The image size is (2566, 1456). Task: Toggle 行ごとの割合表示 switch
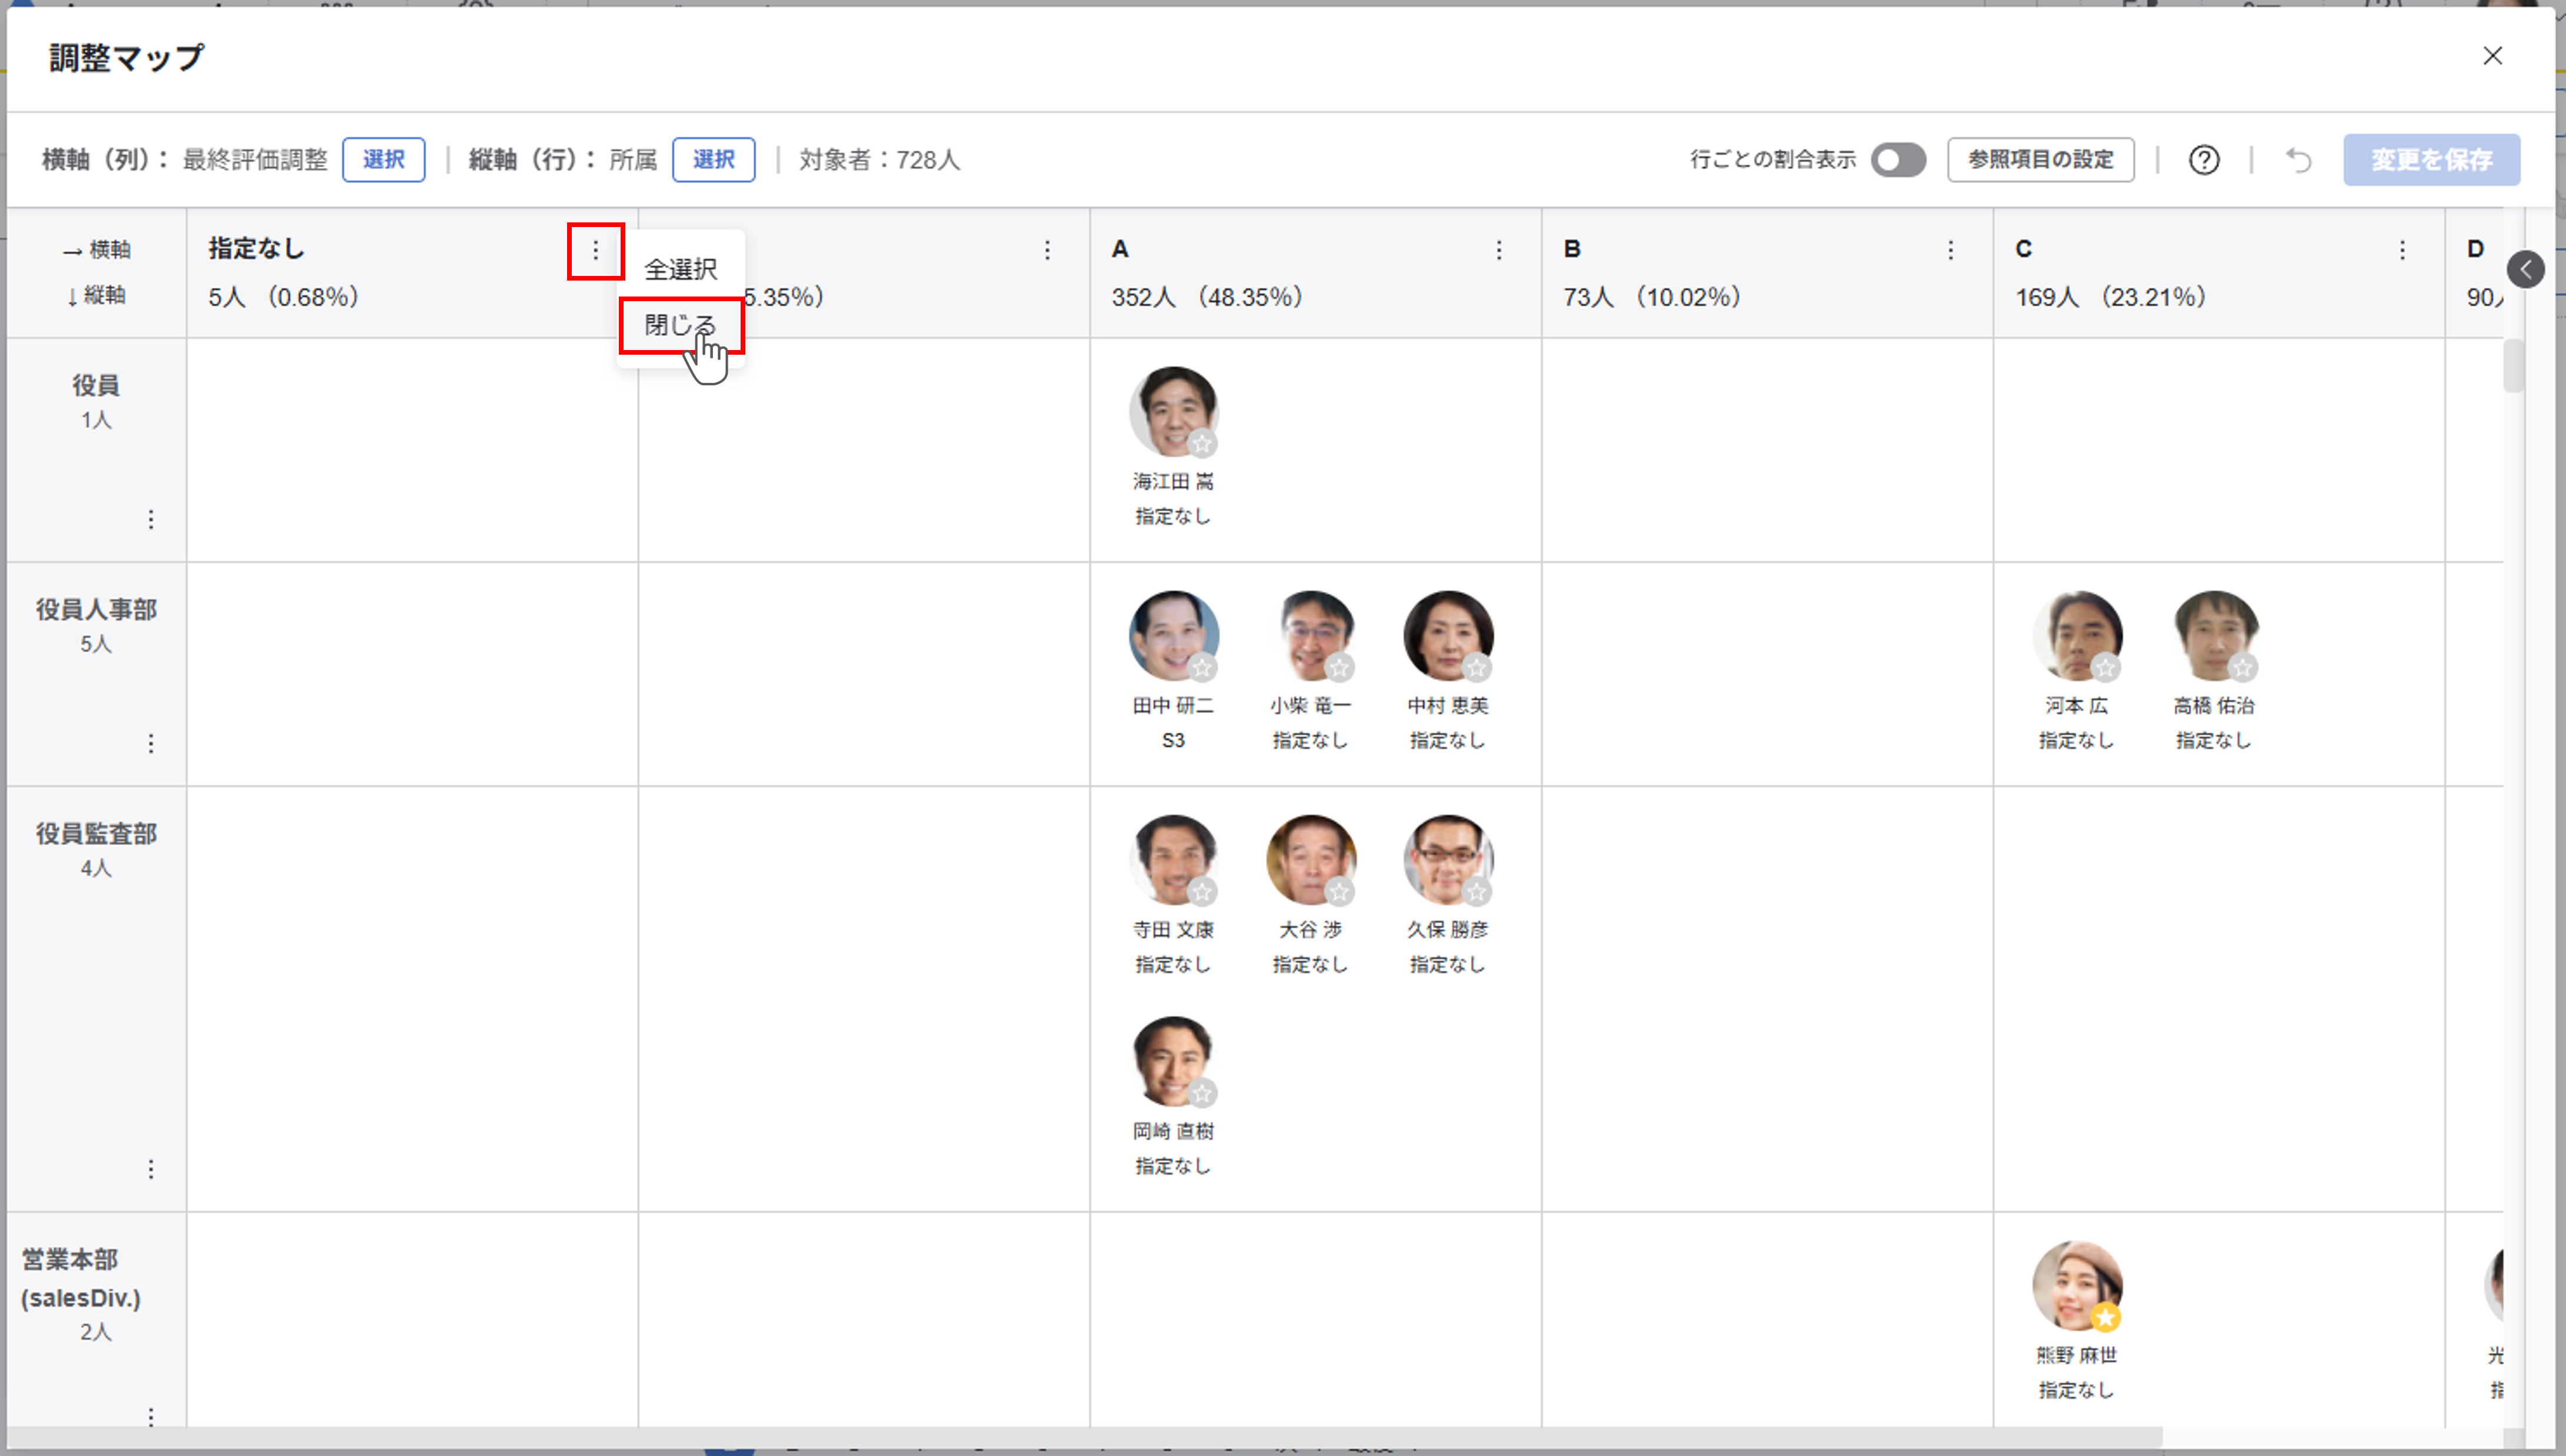coord(1898,160)
